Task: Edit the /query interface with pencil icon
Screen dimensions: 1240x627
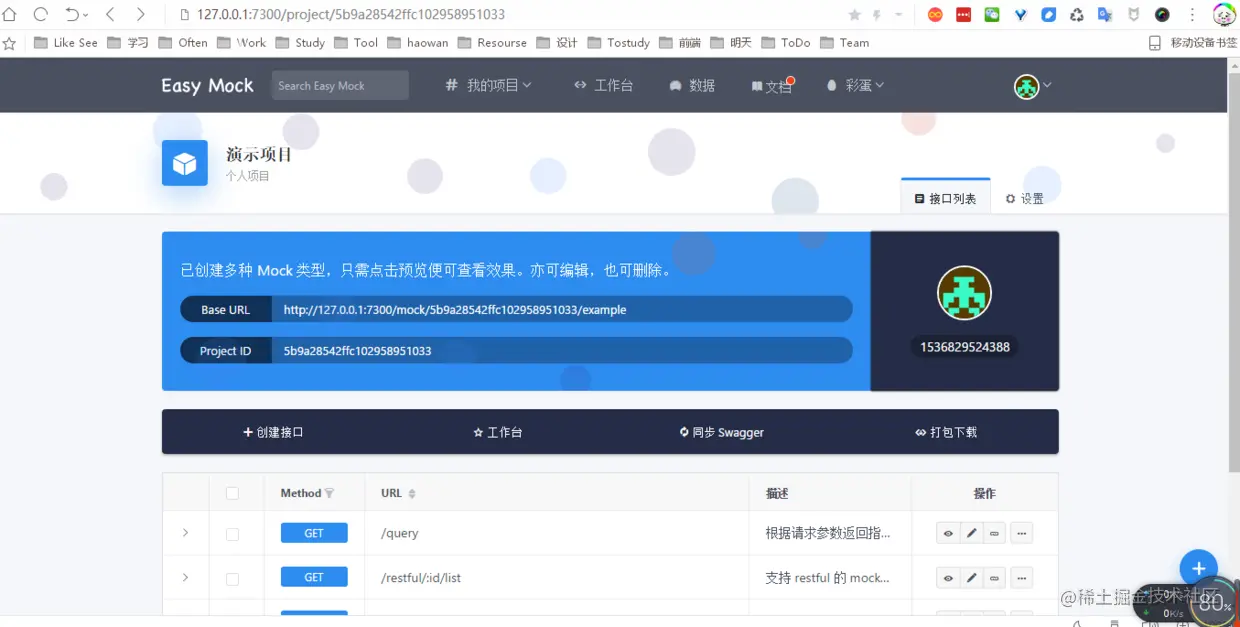Action: coord(971,533)
